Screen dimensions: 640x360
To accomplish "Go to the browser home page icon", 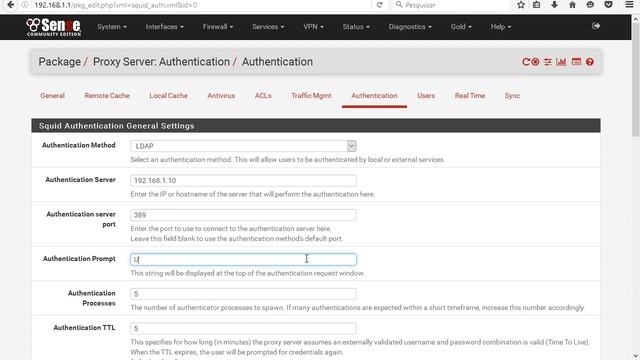I will [572, 5].
